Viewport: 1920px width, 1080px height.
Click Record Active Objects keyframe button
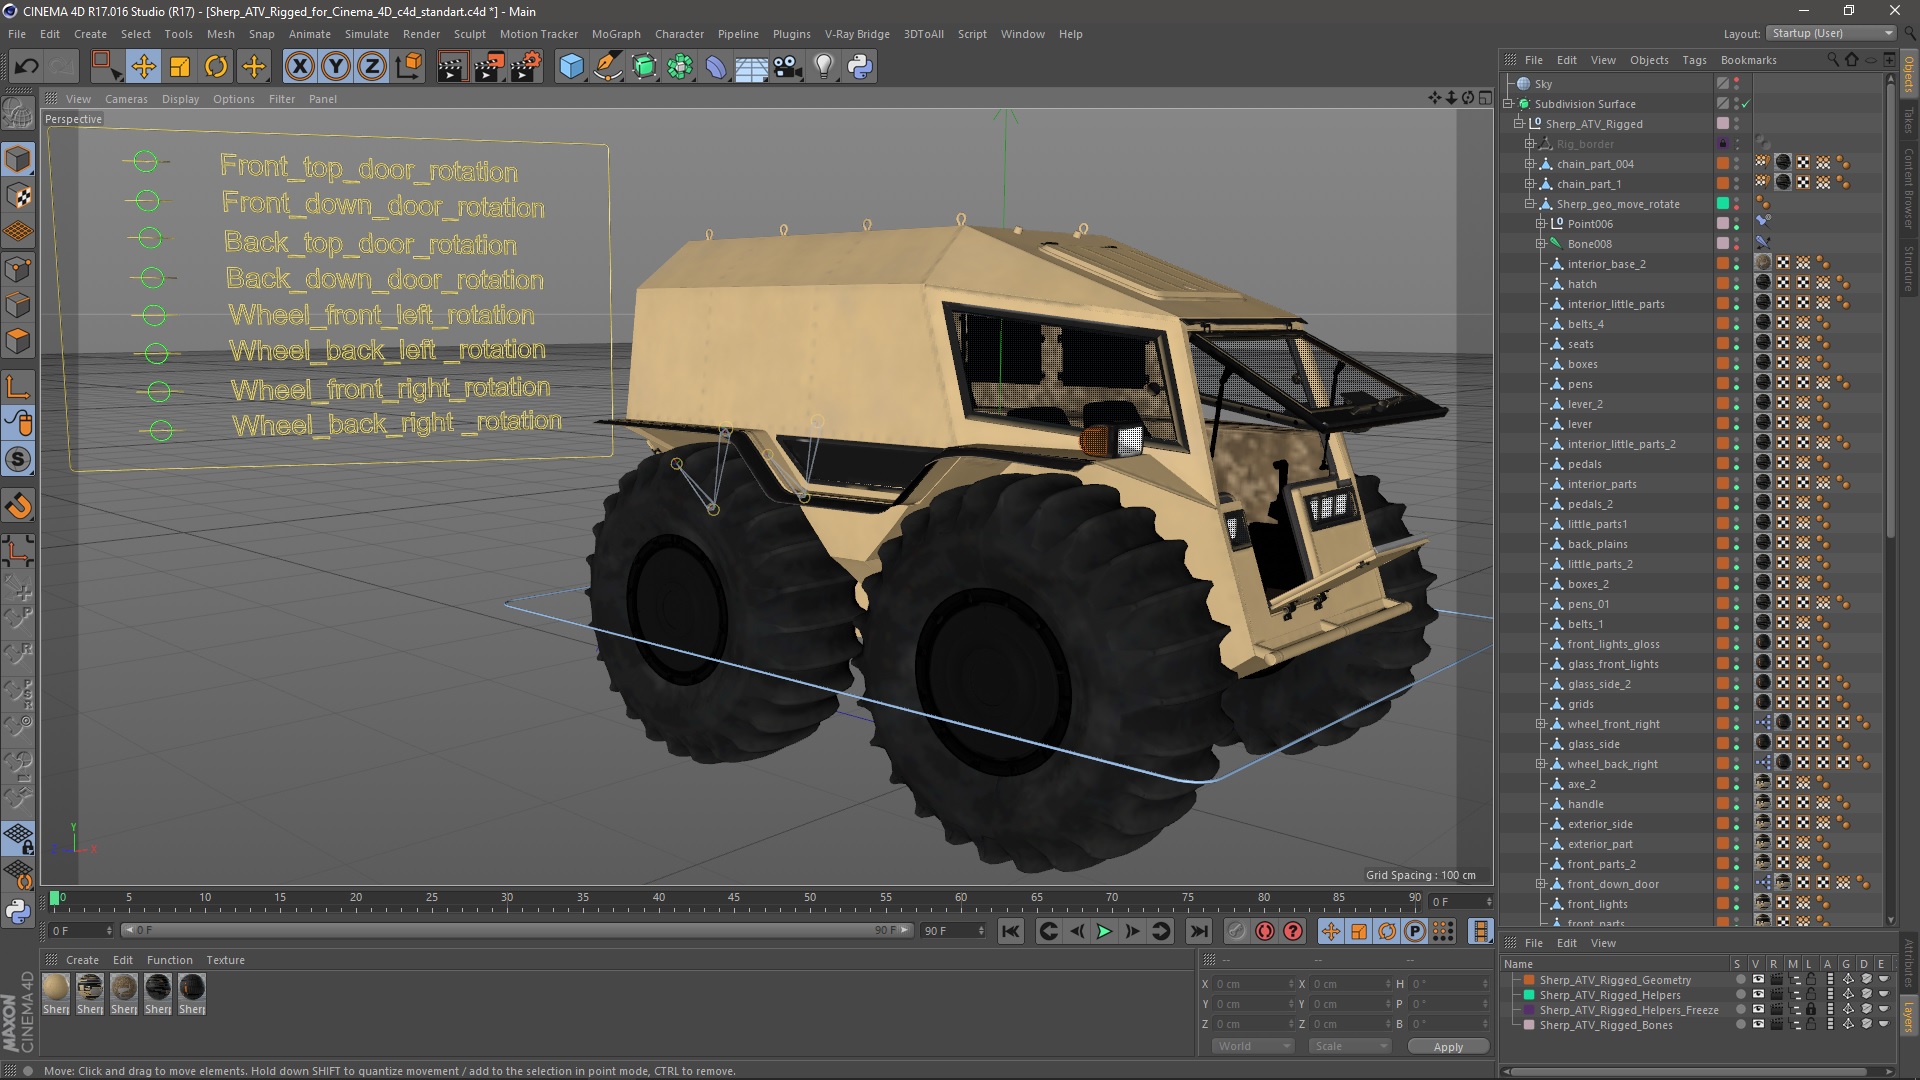point(1237,931)
